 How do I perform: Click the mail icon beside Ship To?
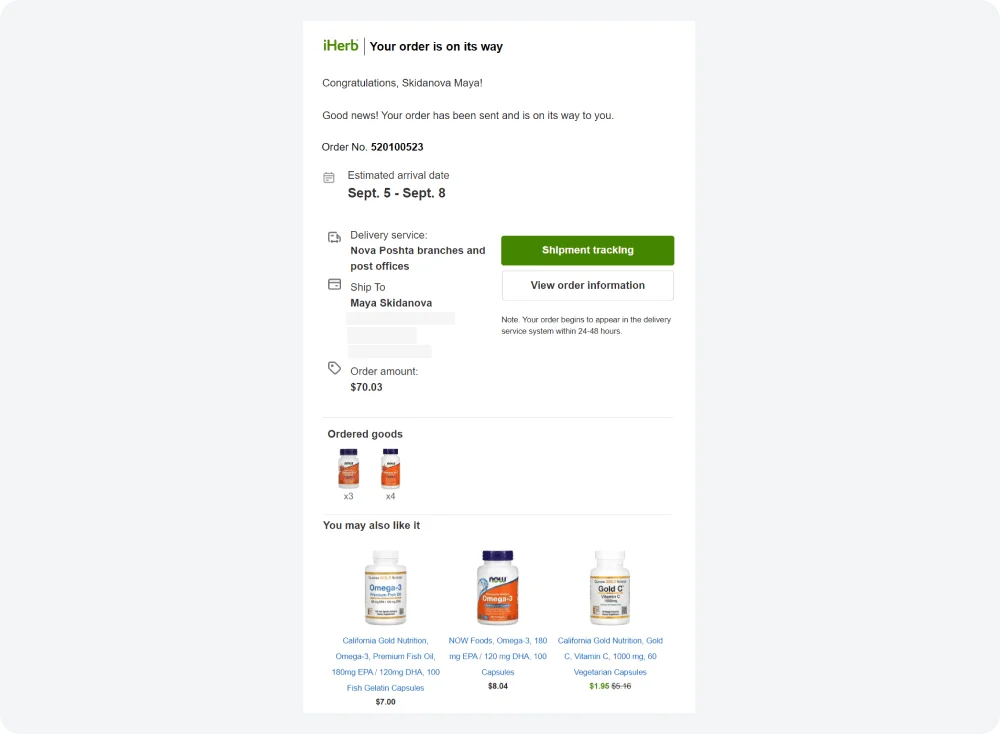pos(333,286)
